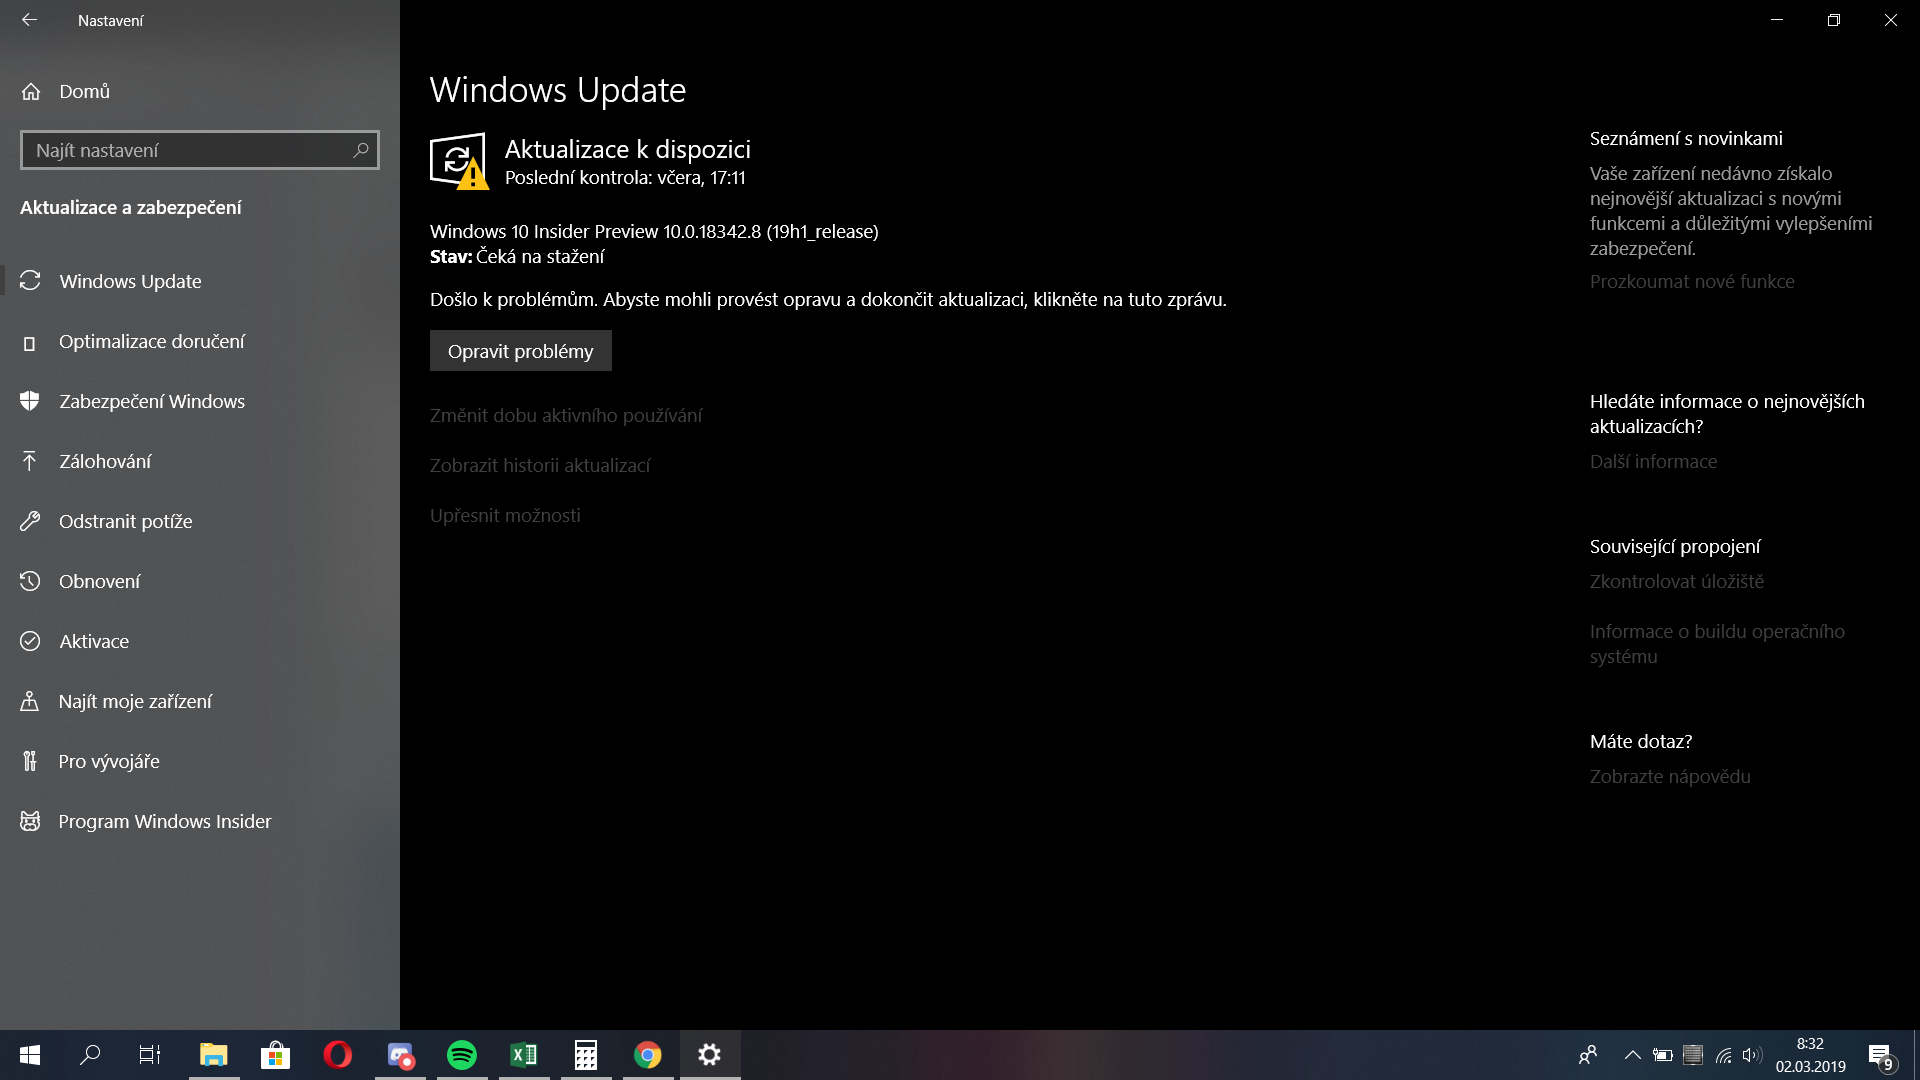The width and height of the screenshot is (1920, 1080).
Task: Open Zobrazit historii aktualizací link
Action: click(x=540, y=465)
